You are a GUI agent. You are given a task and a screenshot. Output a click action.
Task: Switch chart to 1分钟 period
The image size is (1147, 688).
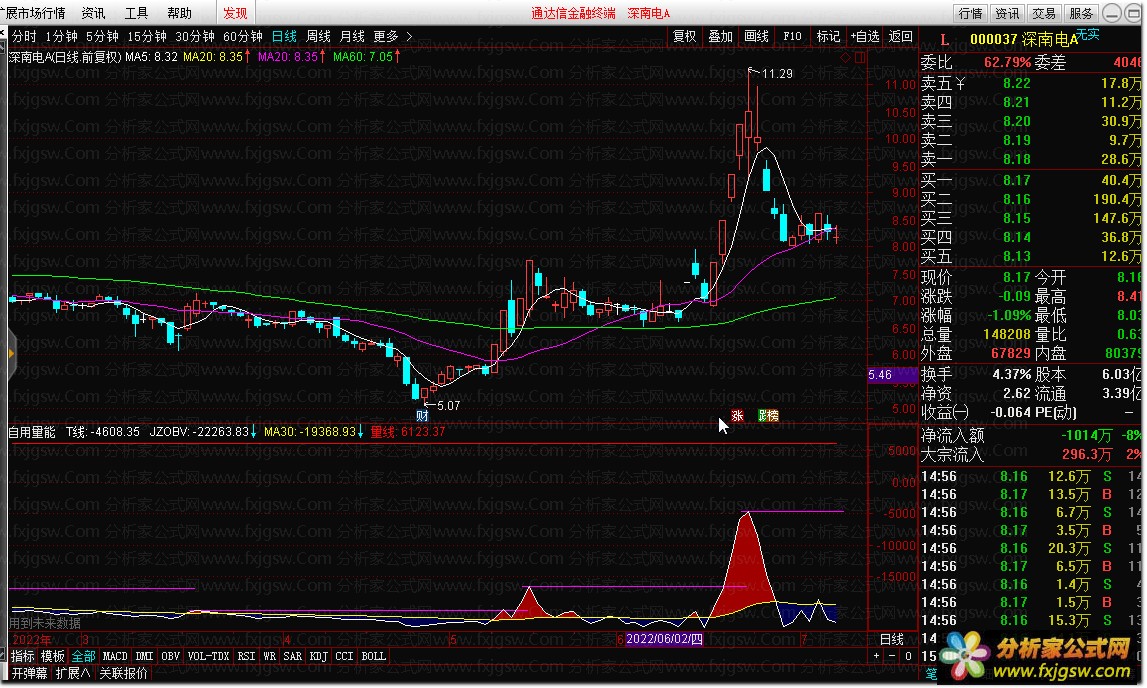pyautogui.click(x=61, y=36)
